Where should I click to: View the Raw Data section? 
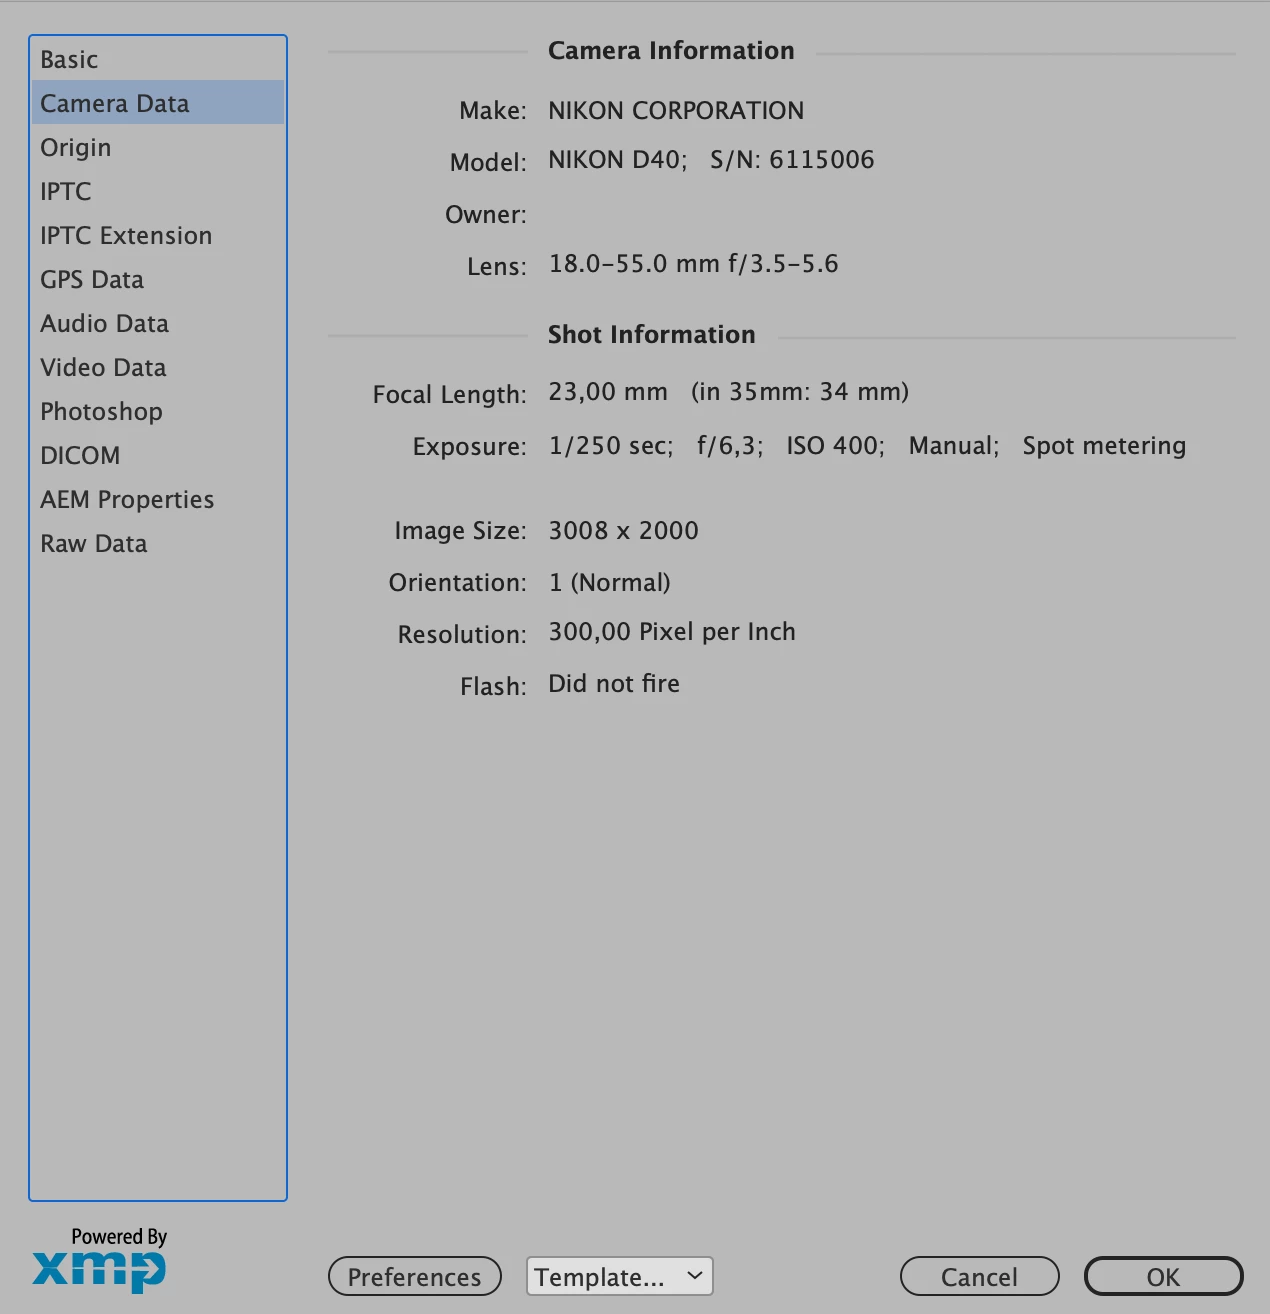click(158, 543)
